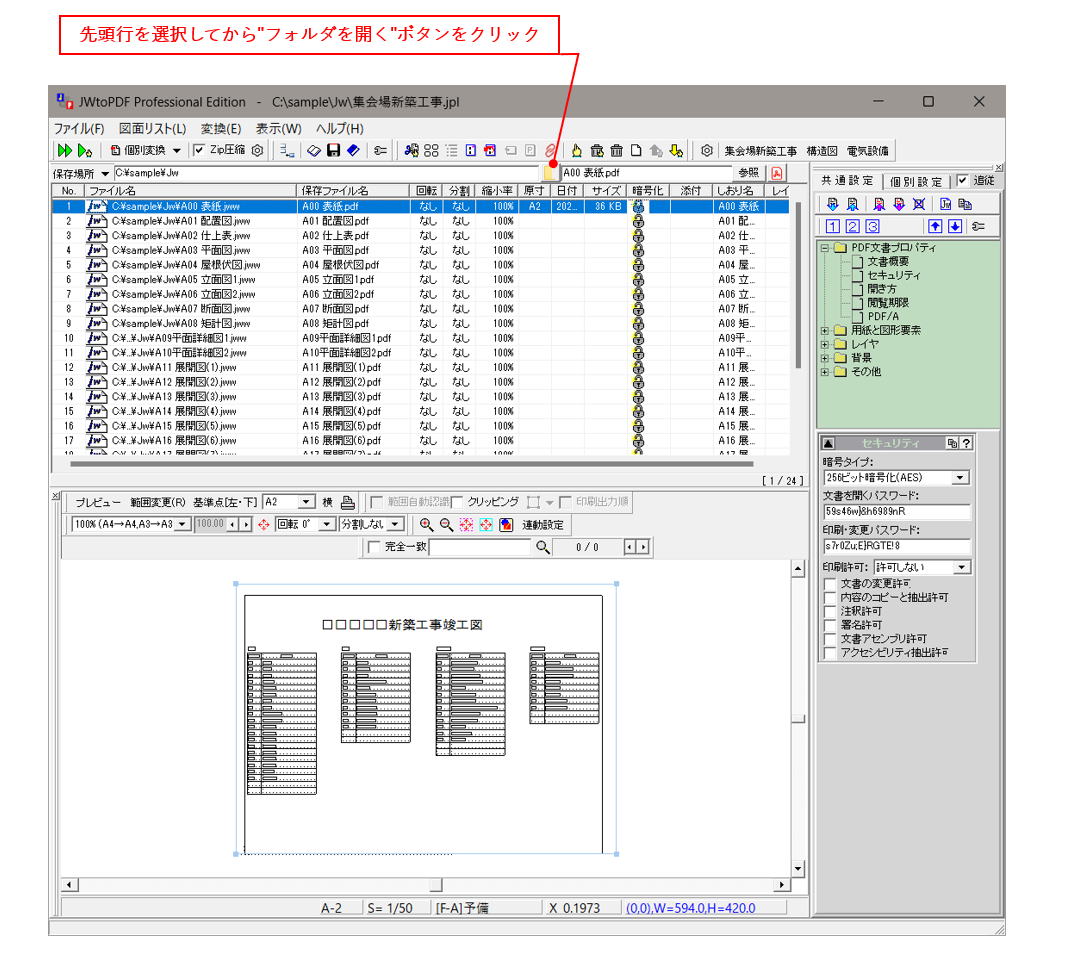Click the red PDF icon beside 参照
The height and width of the screenshot is (960, 1074).
(x=778, y=172)
